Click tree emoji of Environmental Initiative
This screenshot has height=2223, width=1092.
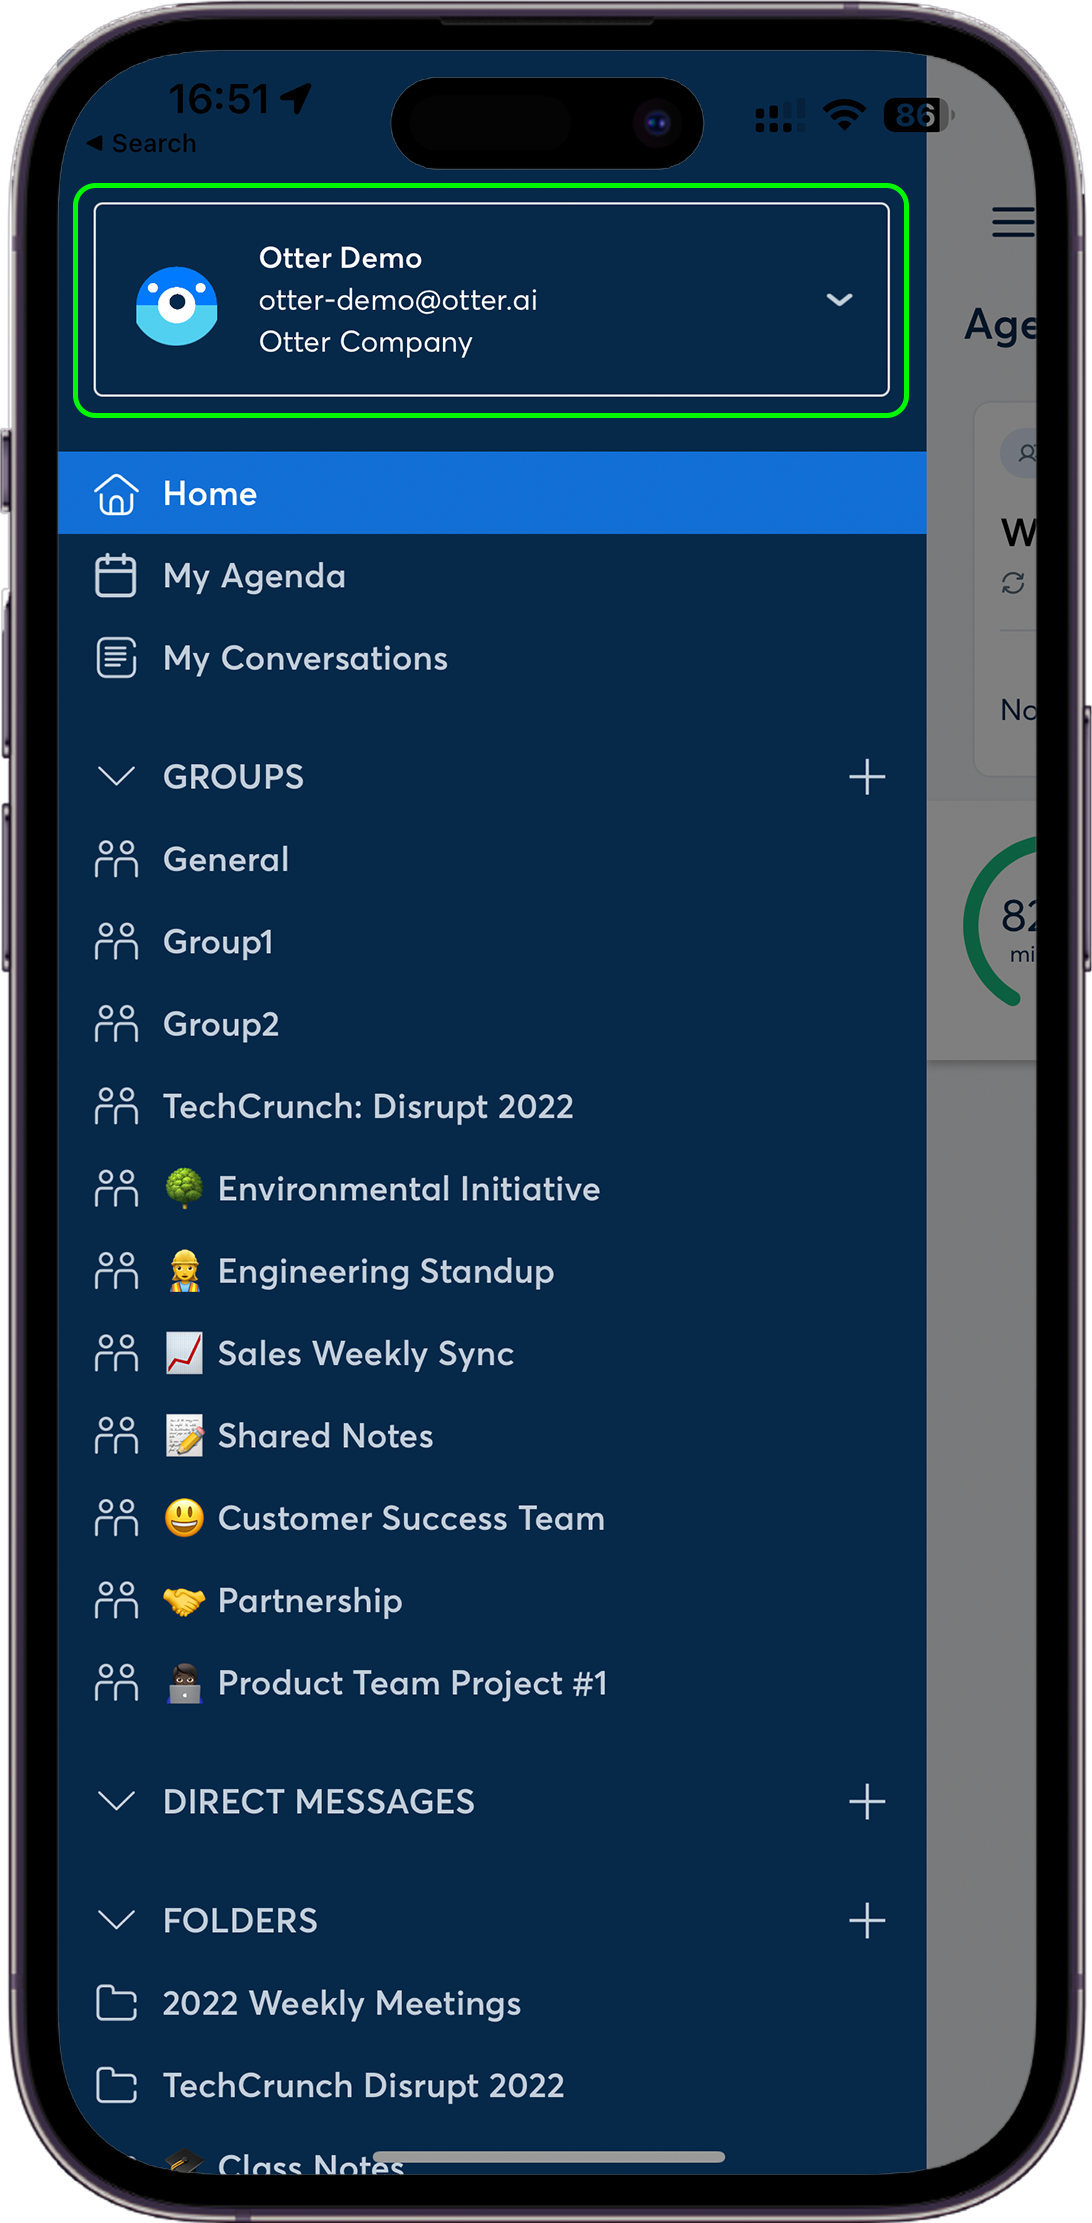(x=184, y=1188)
